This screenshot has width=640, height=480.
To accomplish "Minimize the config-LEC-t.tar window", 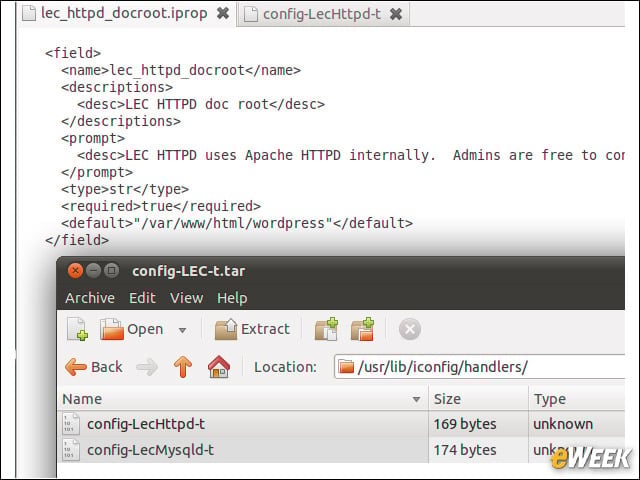I will tap(93, 271).
